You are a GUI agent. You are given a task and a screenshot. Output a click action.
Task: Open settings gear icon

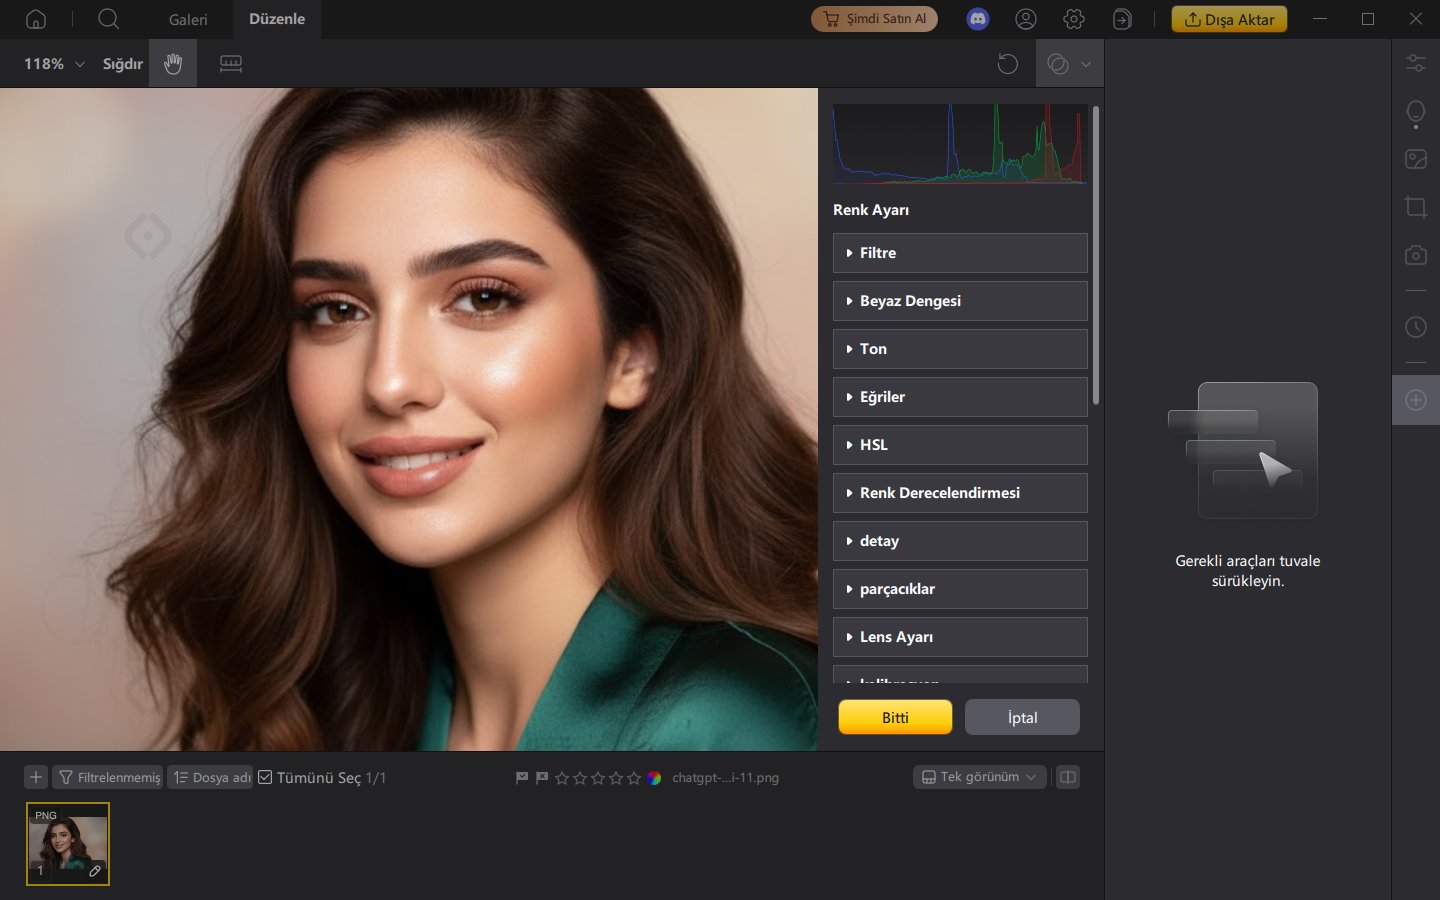point(1074,19)
